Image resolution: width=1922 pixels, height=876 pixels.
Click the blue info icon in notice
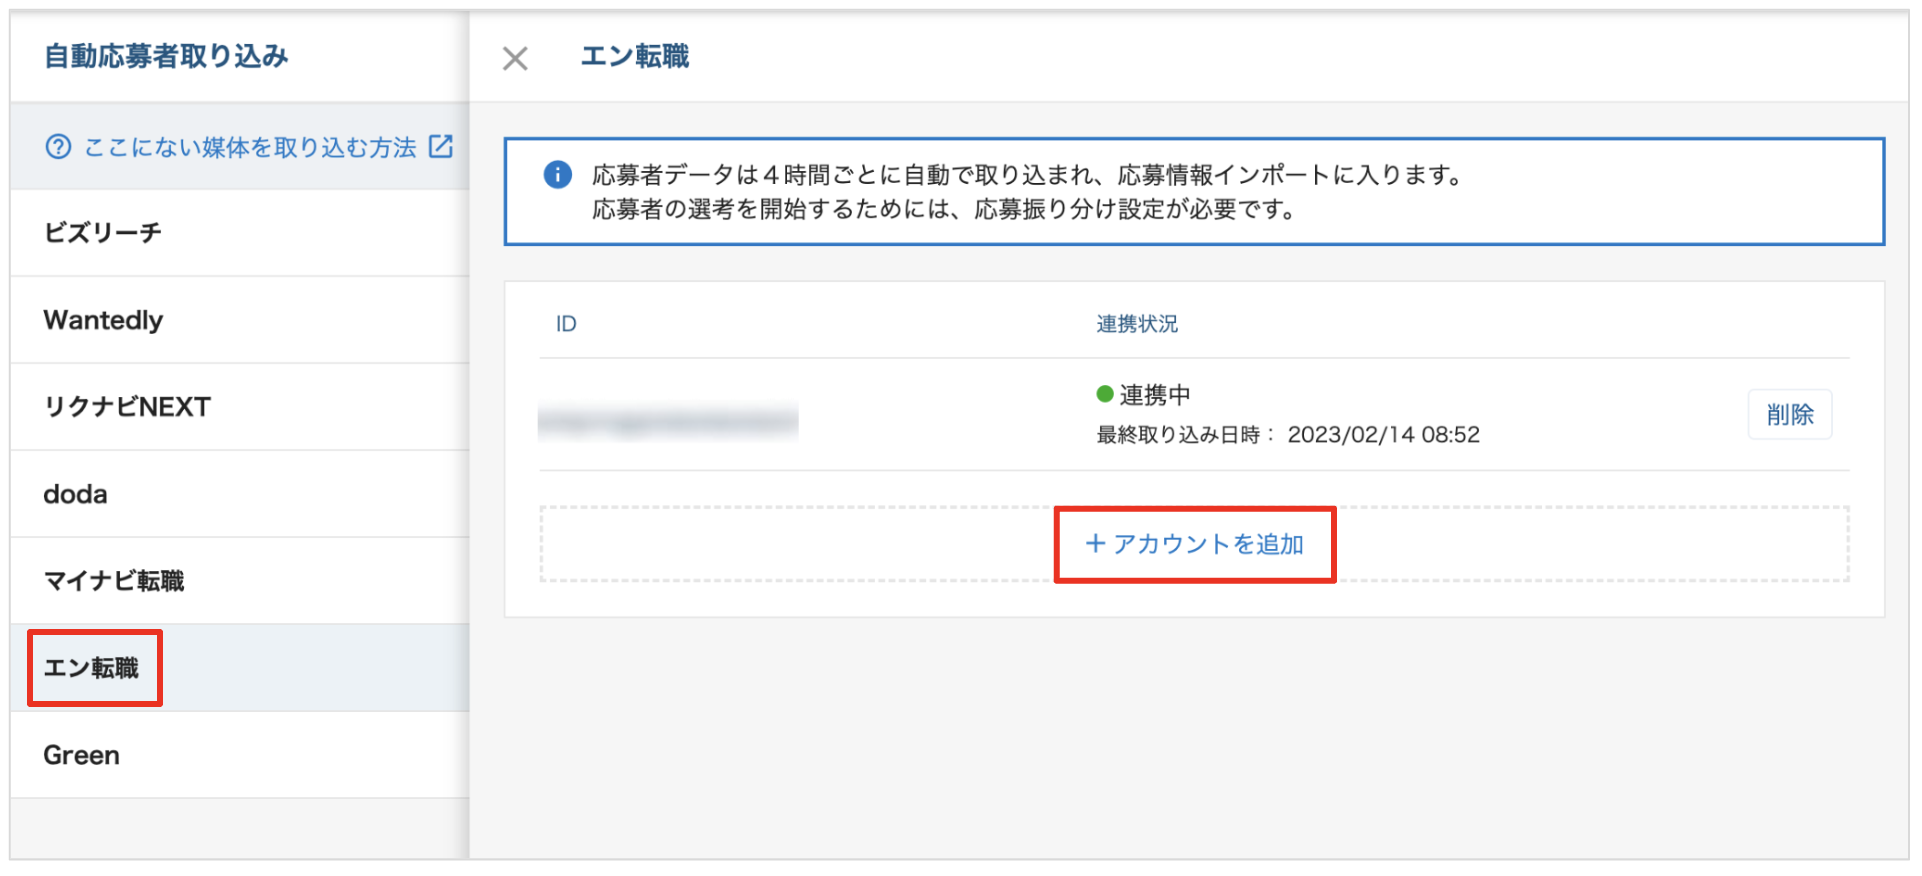pos(557,174)
